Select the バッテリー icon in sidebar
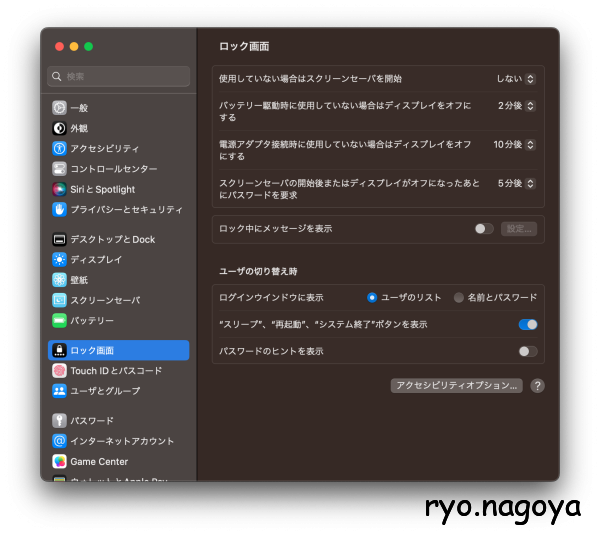Viewport: 600px width, 535px height. click(x=60, y=320)
